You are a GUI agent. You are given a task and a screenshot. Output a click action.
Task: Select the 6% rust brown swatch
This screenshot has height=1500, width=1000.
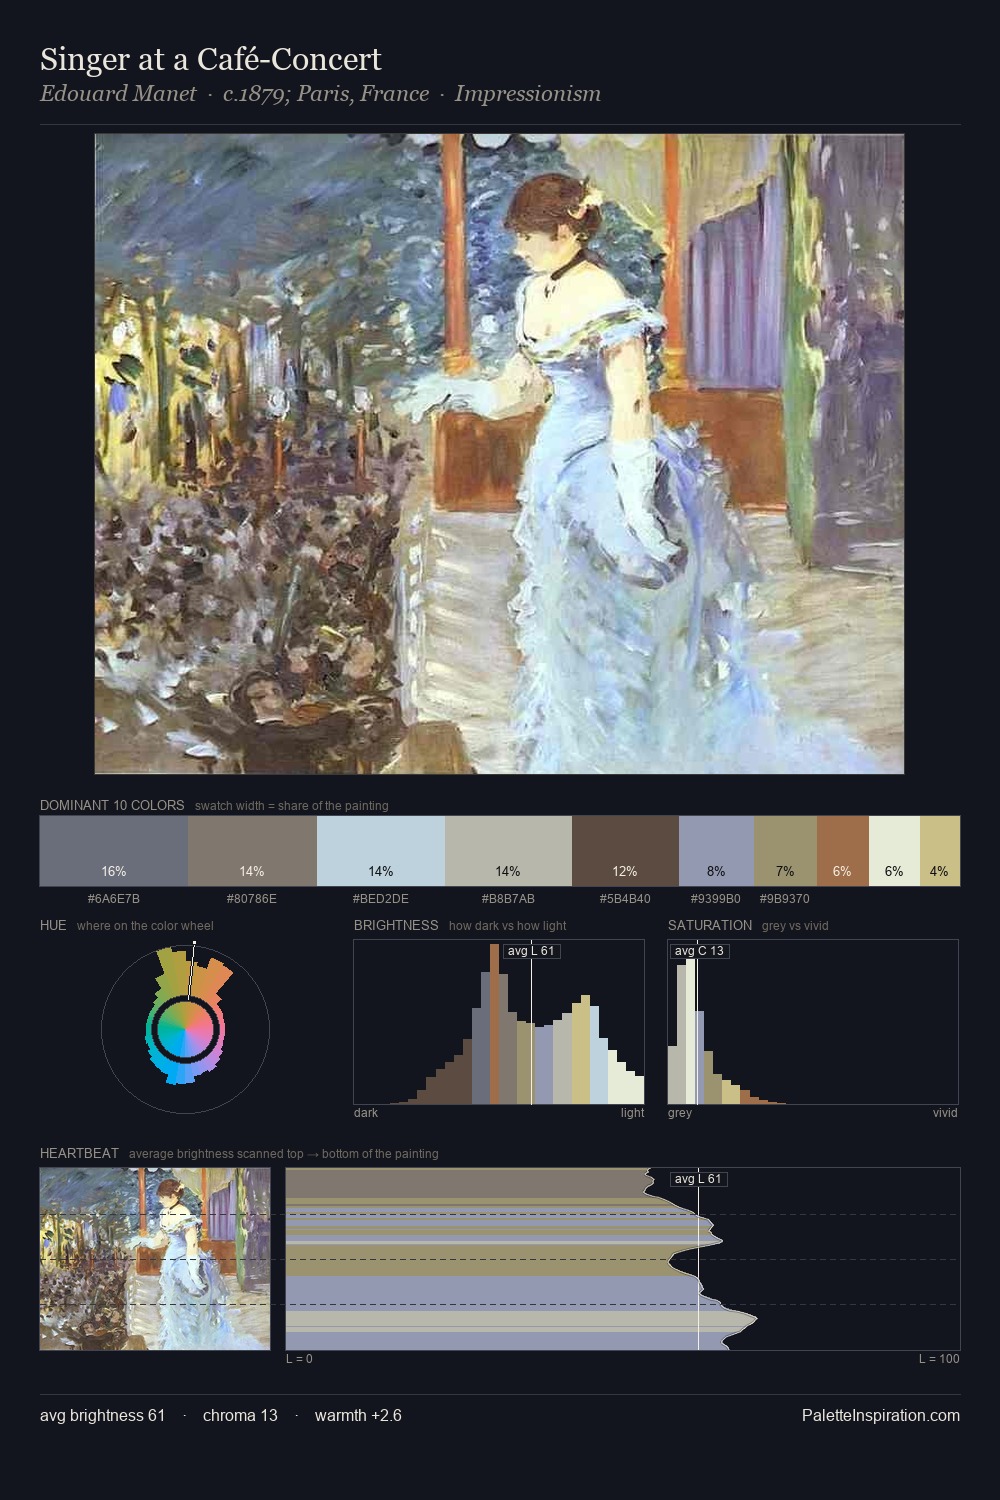click(843, 851)
